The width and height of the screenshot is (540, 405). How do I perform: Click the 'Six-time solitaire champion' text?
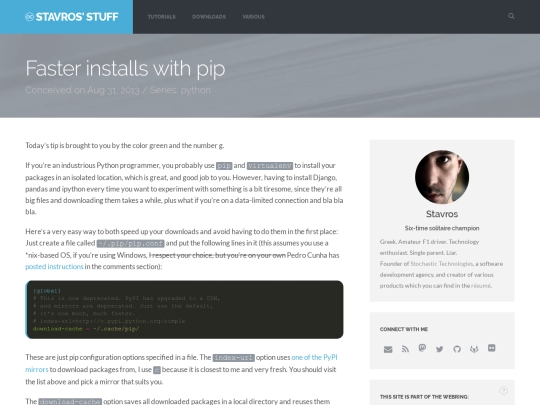click(442, 228)
